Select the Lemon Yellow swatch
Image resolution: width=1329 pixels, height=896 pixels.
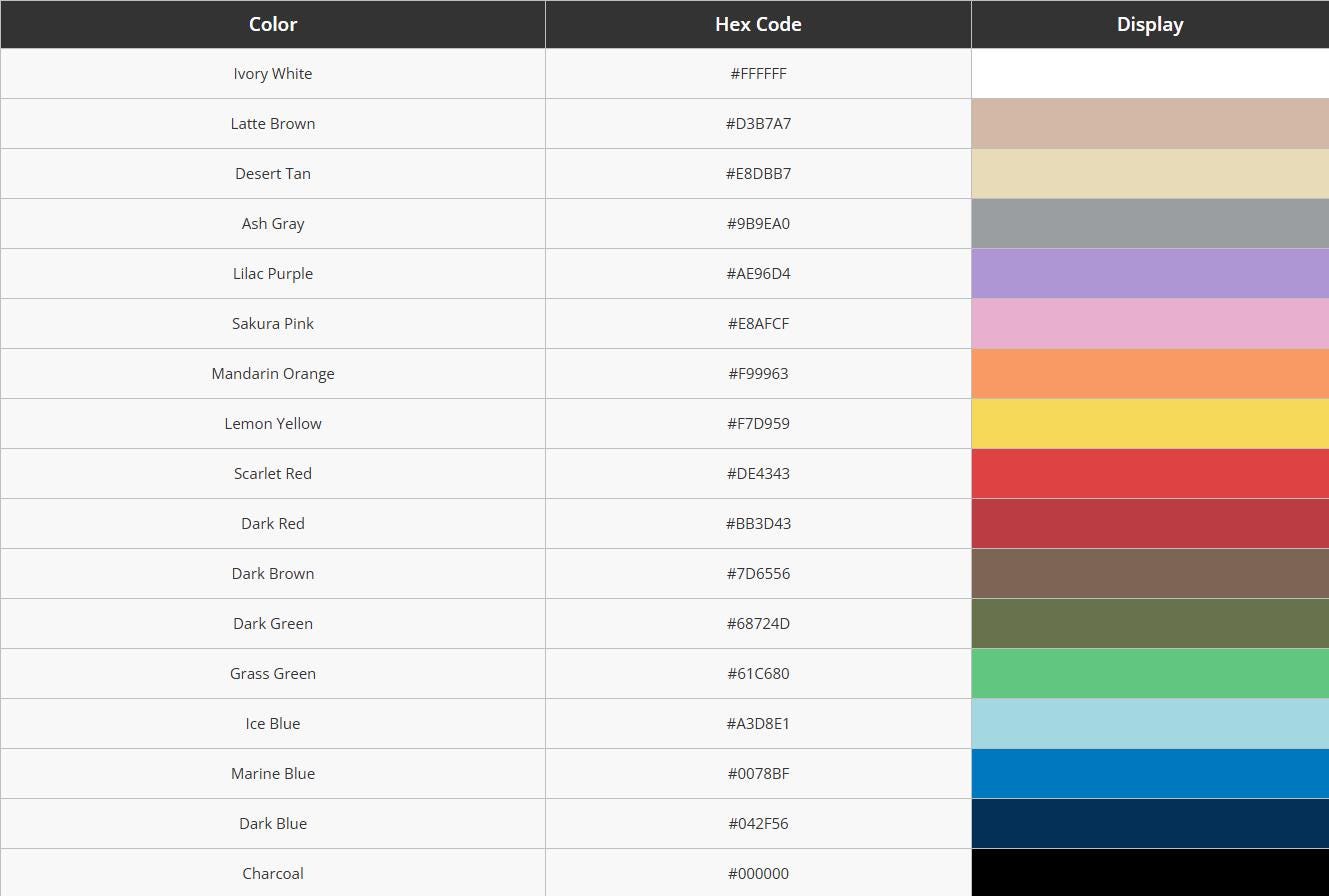pos(1149,424)
